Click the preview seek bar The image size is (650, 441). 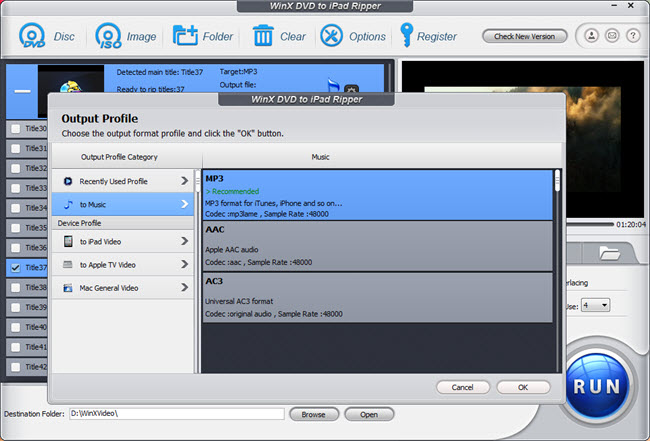[x=590, y=224]
